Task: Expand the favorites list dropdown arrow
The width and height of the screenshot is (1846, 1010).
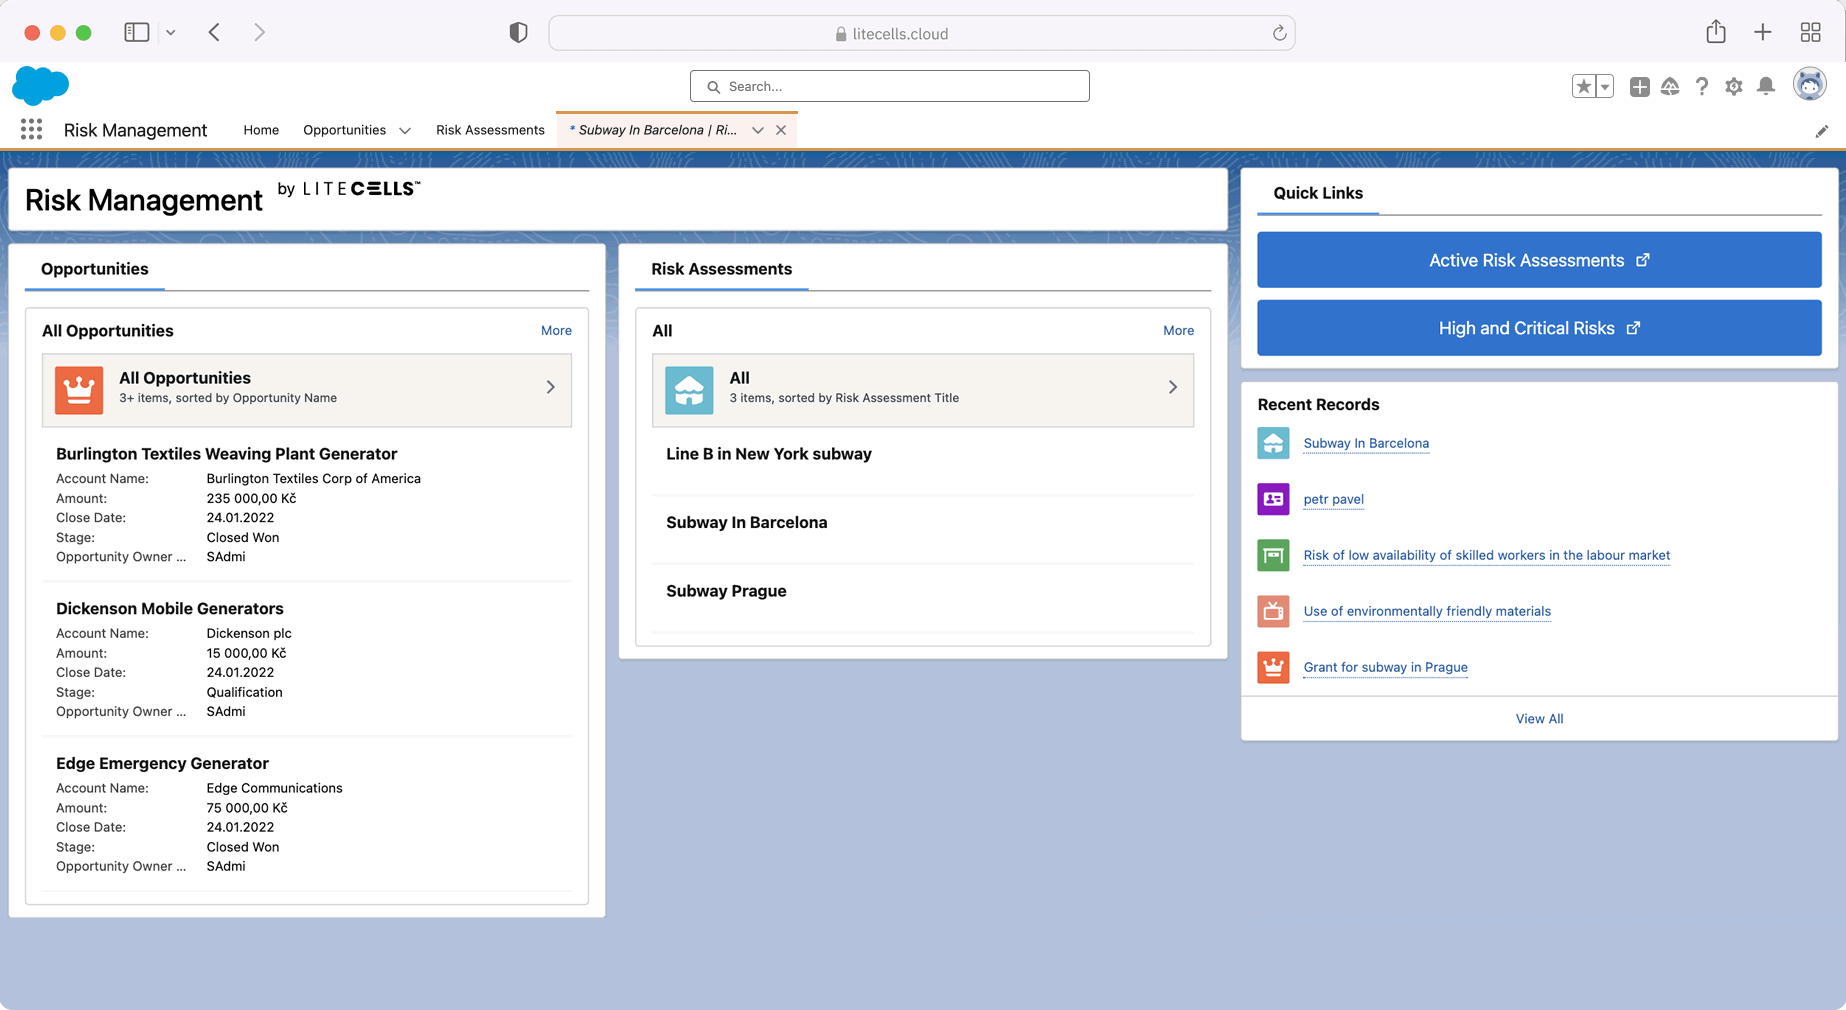Action: pos(1605,87)
